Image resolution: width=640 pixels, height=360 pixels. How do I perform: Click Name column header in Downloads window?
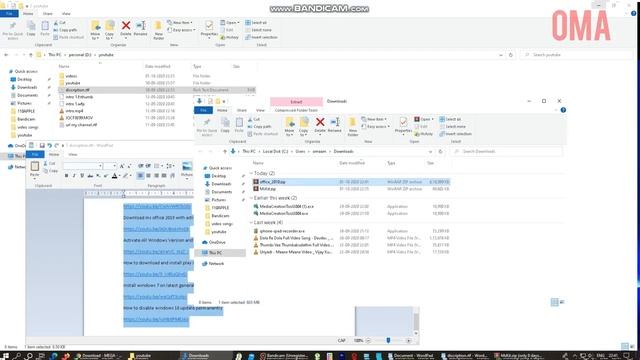tap(258, 163)
